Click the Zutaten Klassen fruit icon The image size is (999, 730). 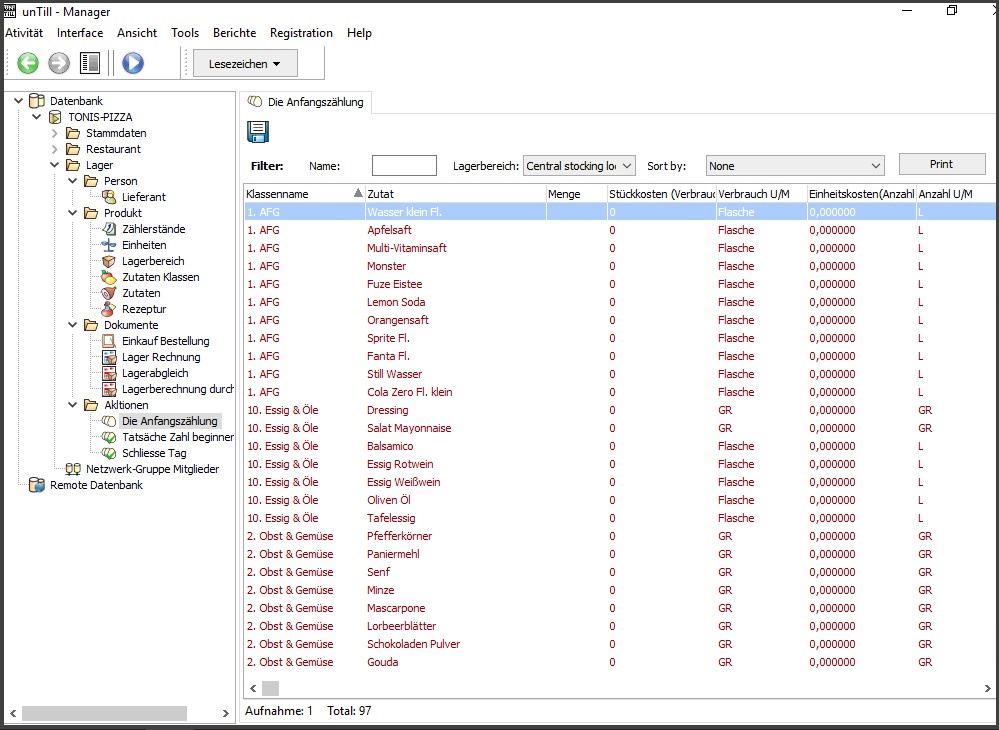[x=110, y=277]
